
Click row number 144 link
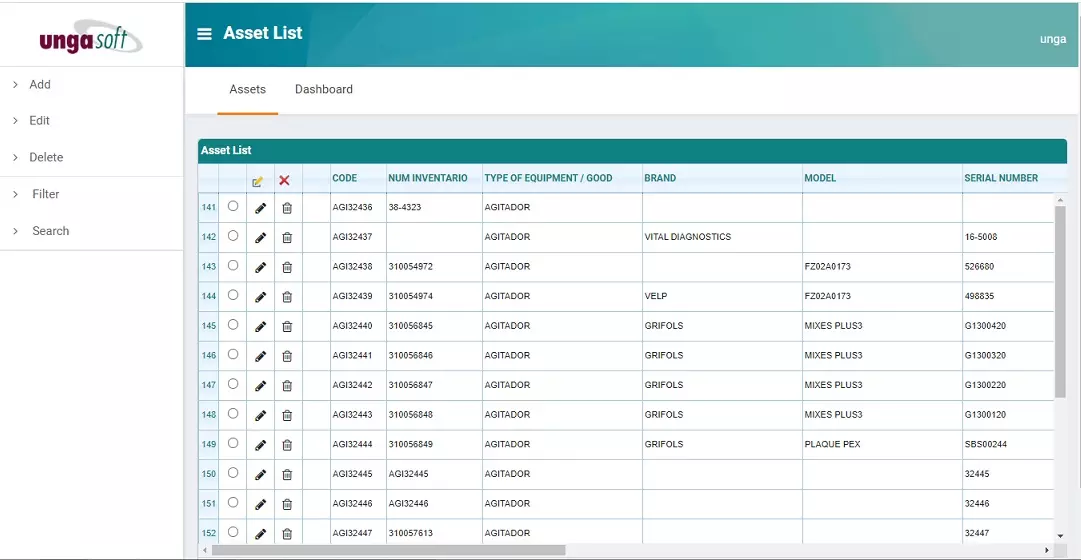pyautogui.click(x=208, y=297)
